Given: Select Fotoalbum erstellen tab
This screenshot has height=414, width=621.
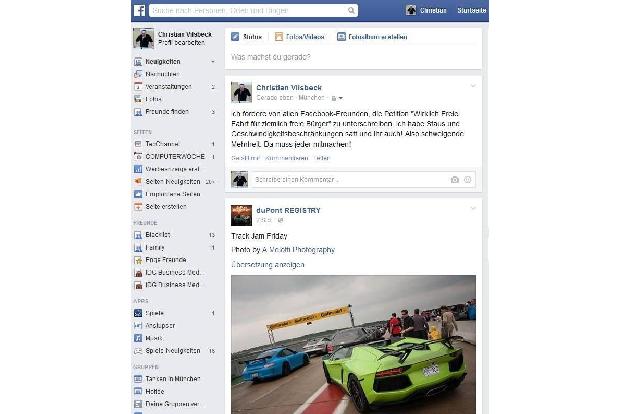Looking at the screenshot, I should pyautogui.click(x=372, y=37).
